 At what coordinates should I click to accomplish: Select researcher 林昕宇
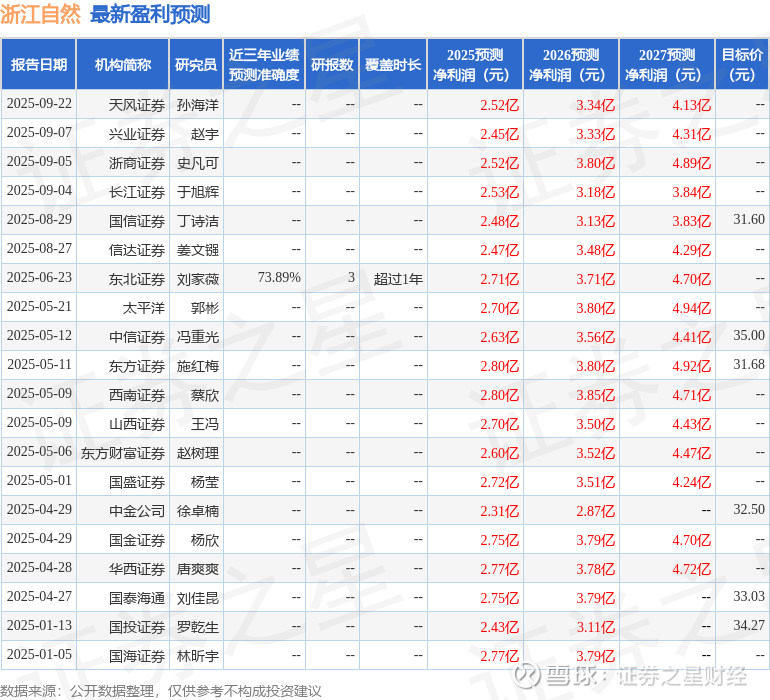coord(198,656)
